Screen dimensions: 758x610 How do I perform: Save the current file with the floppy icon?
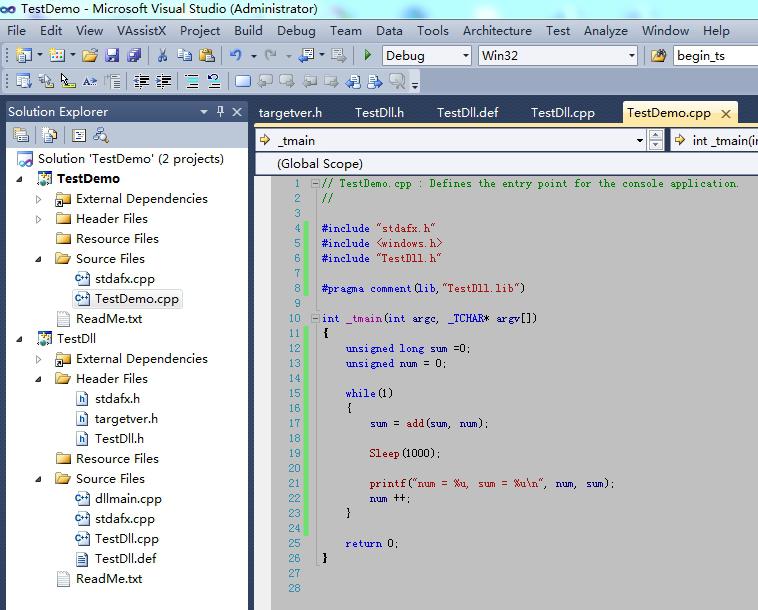pos(112,56)
